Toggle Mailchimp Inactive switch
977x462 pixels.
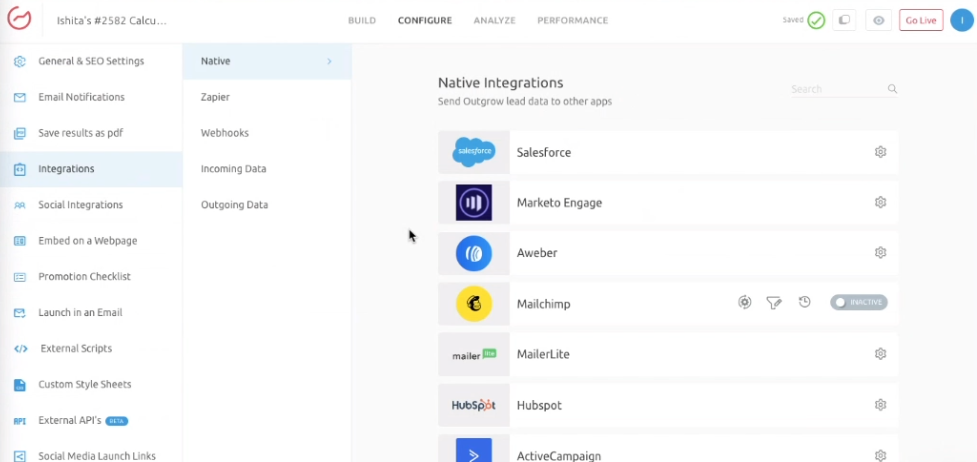(x=859, y=302)
